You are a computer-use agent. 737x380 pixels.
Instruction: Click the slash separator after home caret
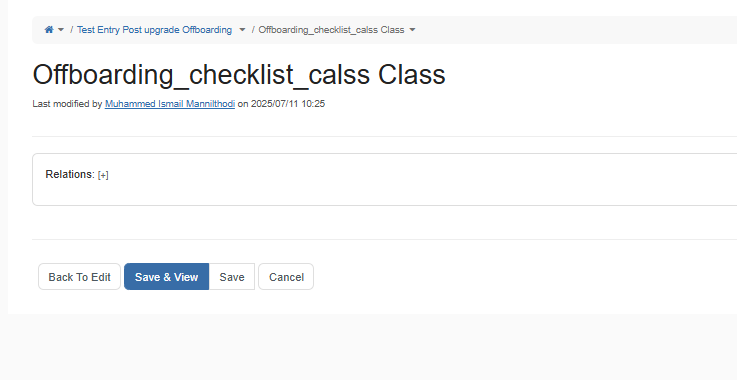[71, 30]
